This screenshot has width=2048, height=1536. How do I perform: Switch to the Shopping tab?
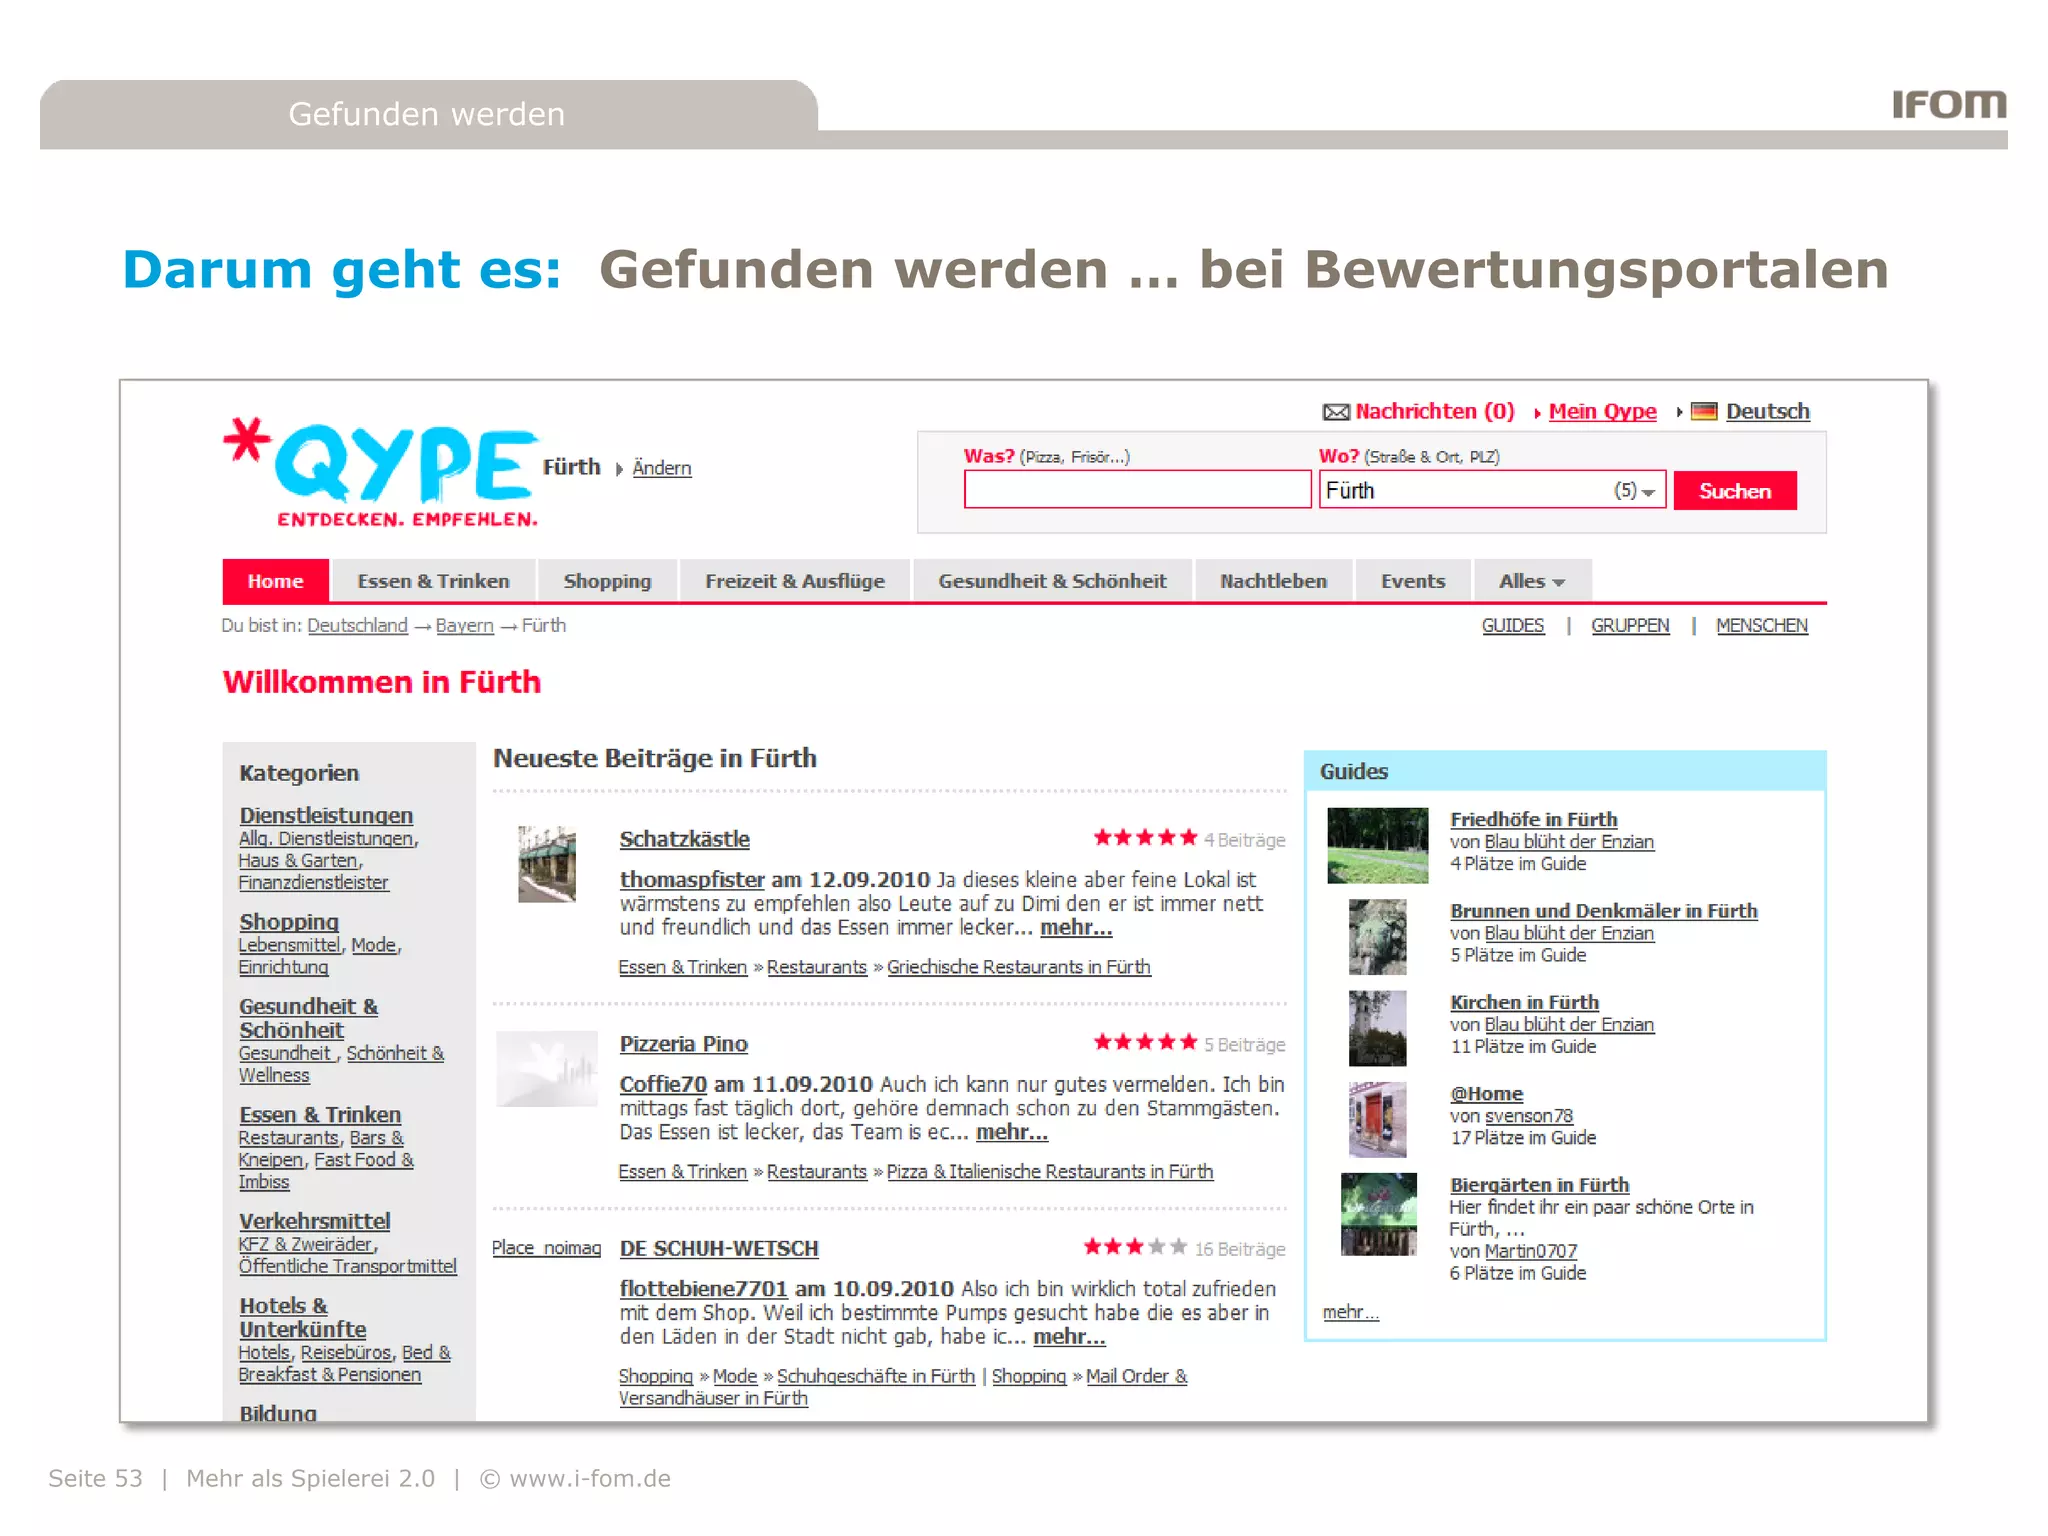607,581
